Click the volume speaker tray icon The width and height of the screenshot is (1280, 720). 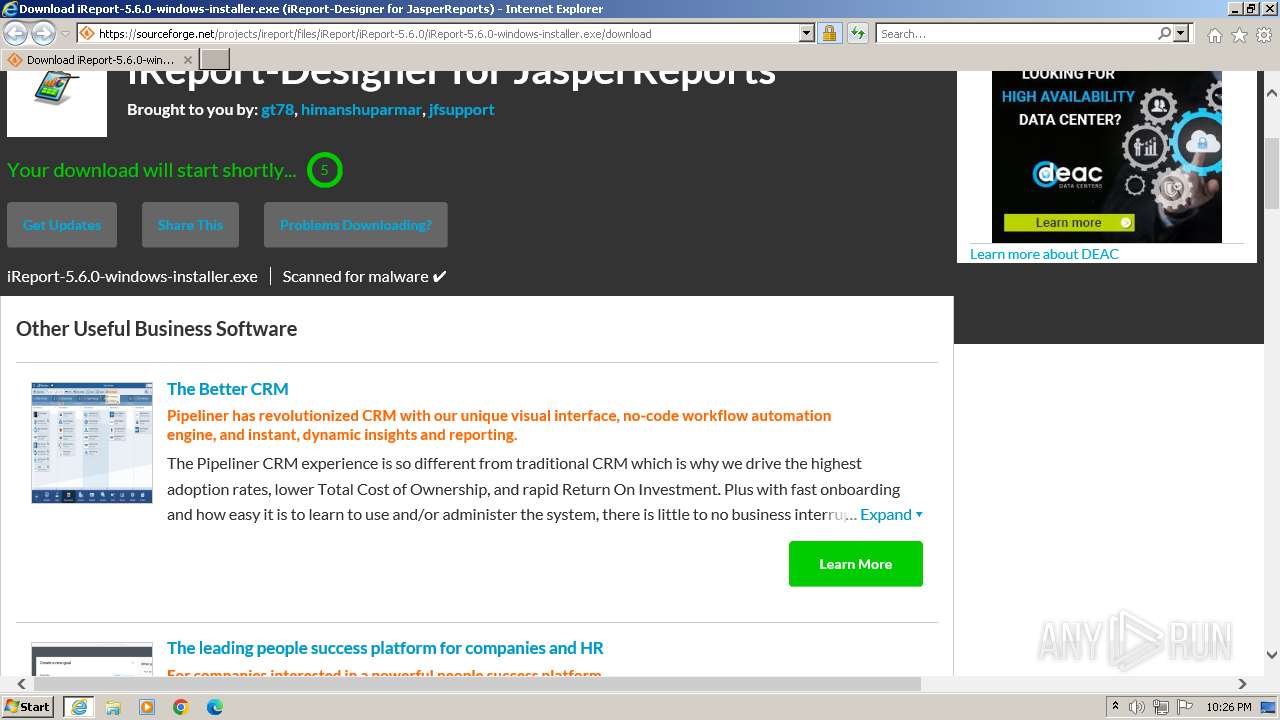1137,707
